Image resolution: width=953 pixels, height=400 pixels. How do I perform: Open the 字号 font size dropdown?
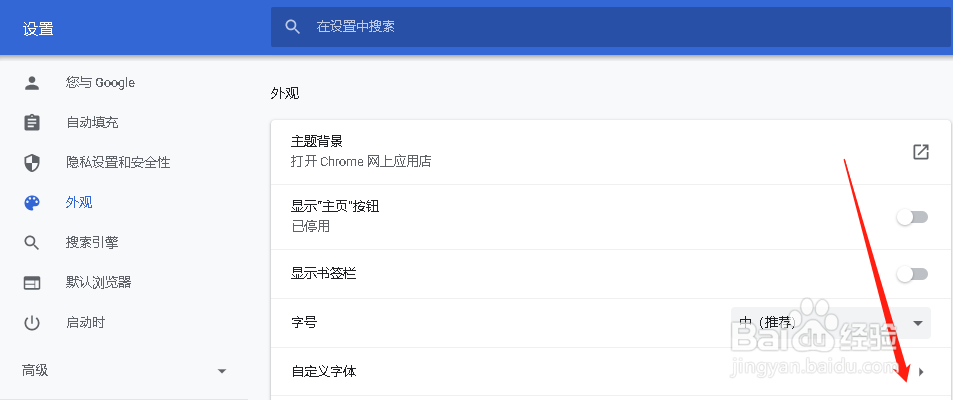pos(830,323)
